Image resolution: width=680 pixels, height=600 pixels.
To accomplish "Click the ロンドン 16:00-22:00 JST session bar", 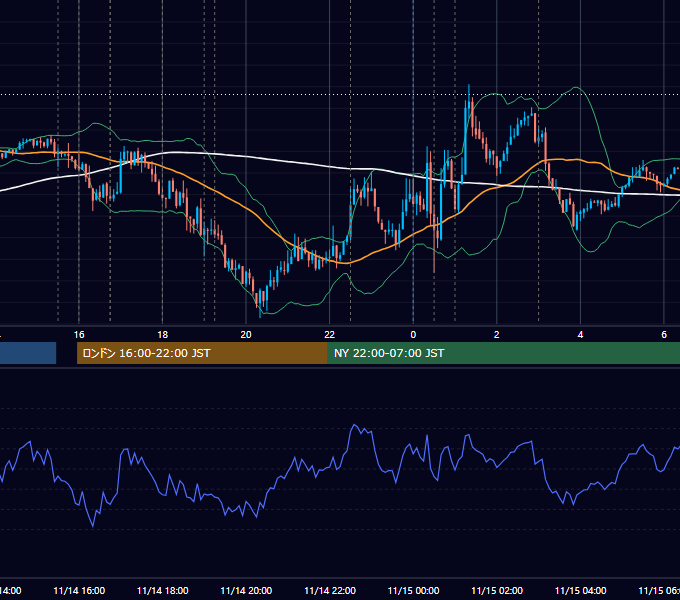I will tap(202, 353).
